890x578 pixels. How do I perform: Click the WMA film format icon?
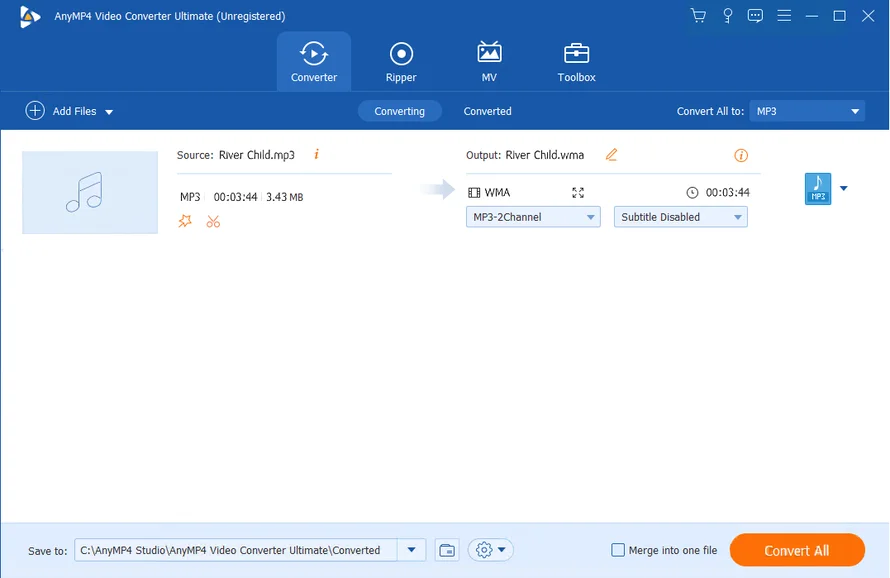tap(474, 192)
